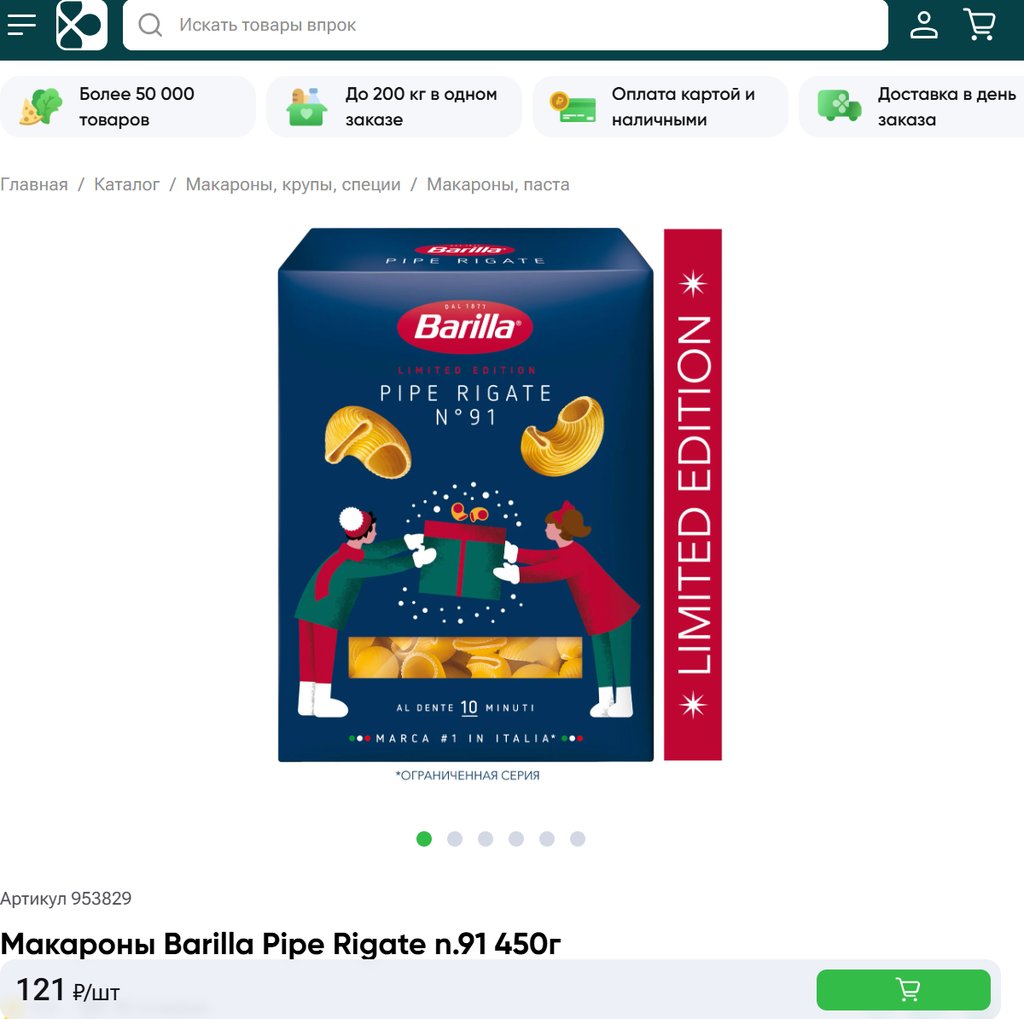
Task: Click the Barilla product image
Action: pyautogui.click(x=500, y=504)
